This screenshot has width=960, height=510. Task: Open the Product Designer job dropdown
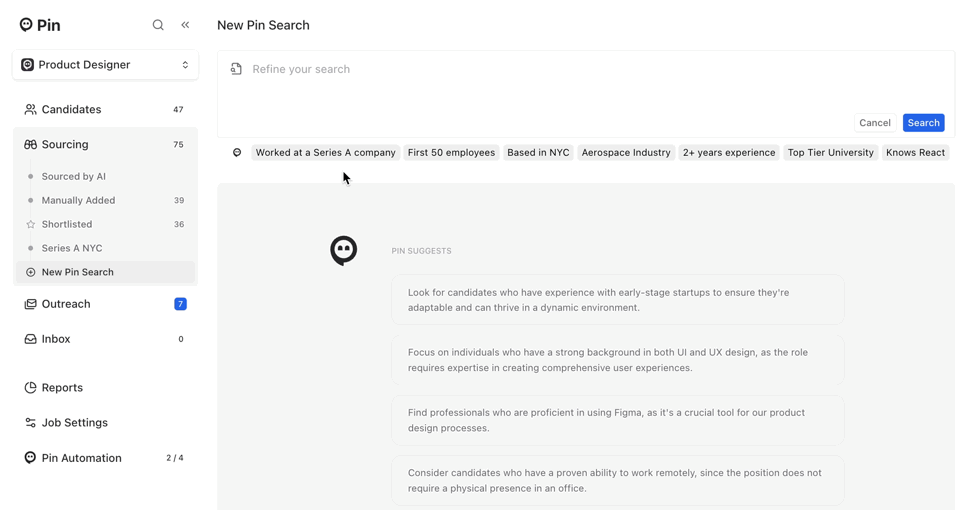(105, 65)
